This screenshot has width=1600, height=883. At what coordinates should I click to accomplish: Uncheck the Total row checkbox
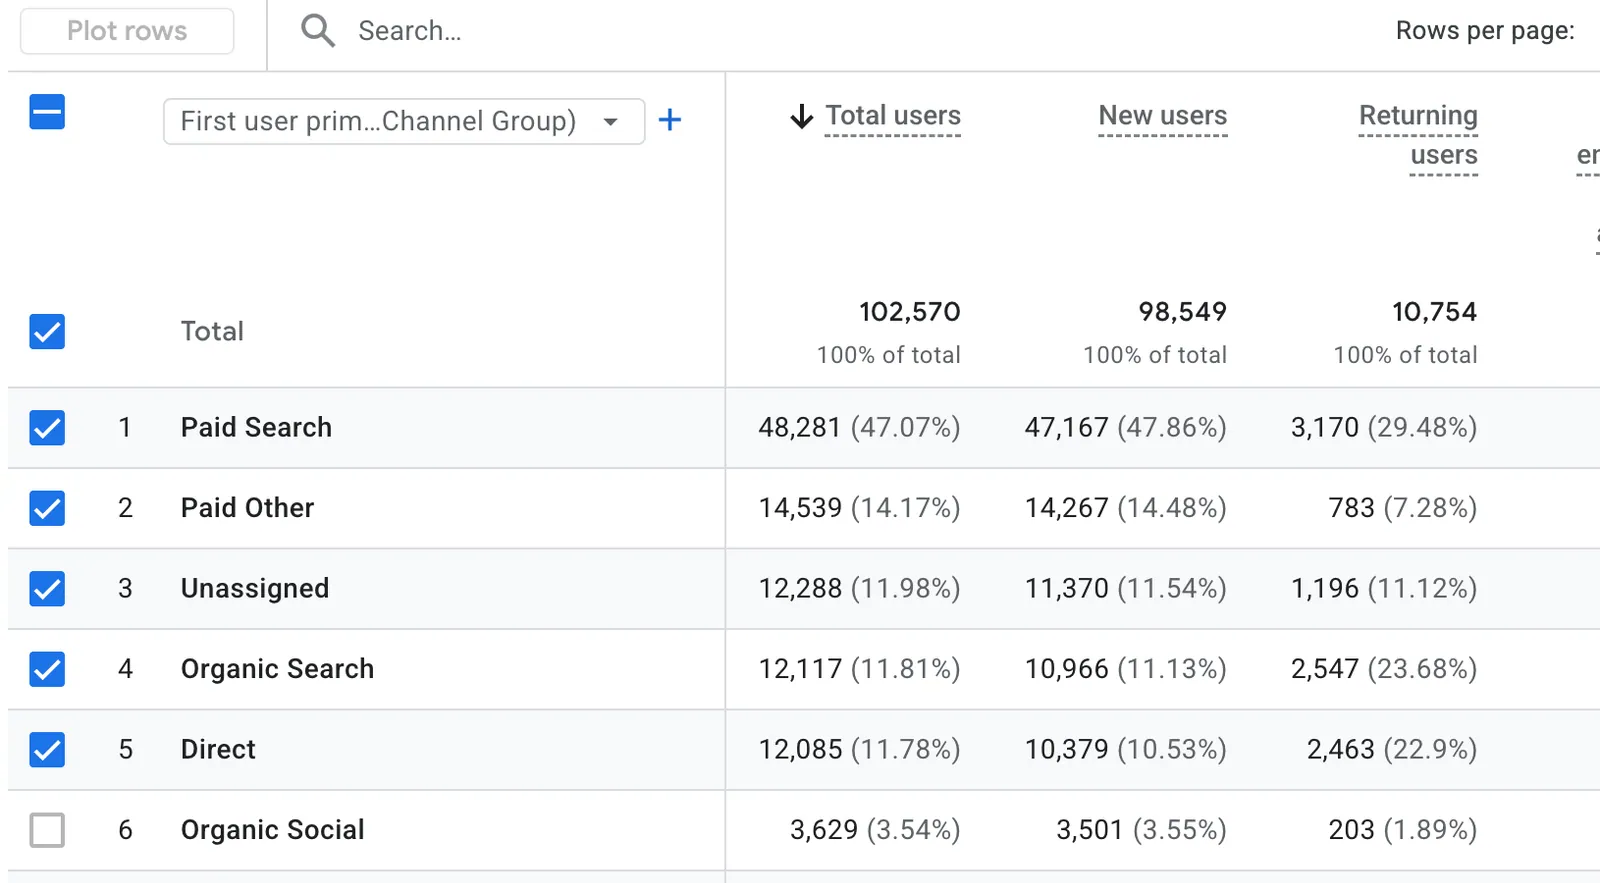pyautogui.click(x=47, y=331)
